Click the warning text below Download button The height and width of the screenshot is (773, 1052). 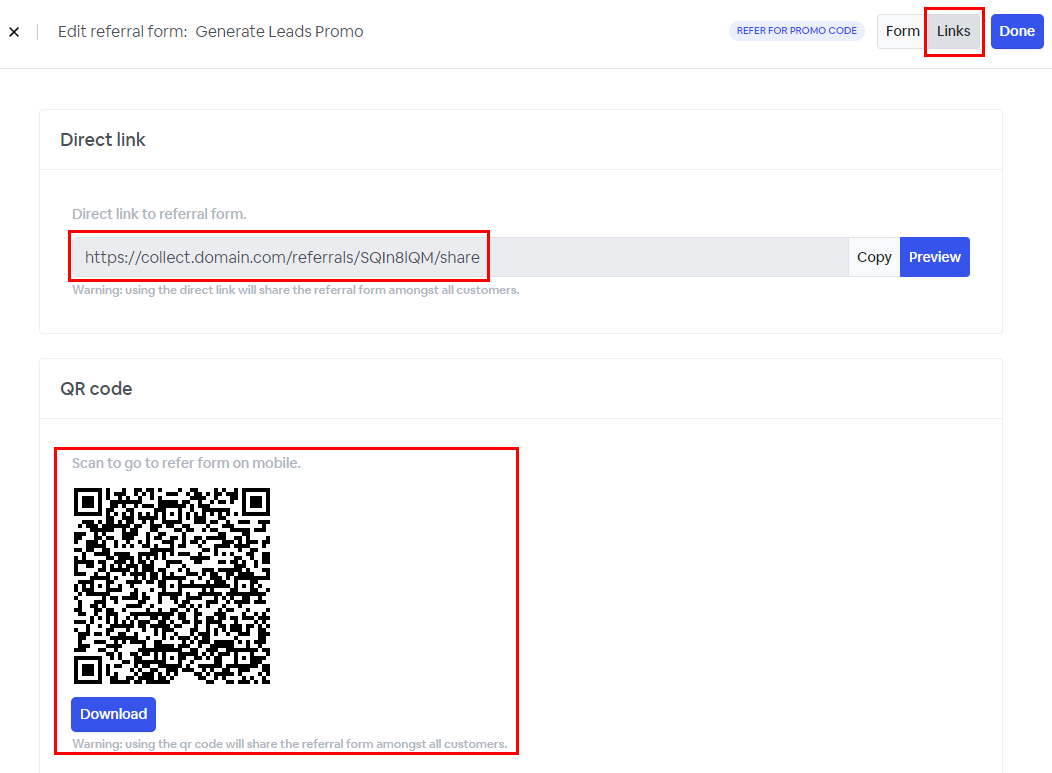tap(289, 744)
